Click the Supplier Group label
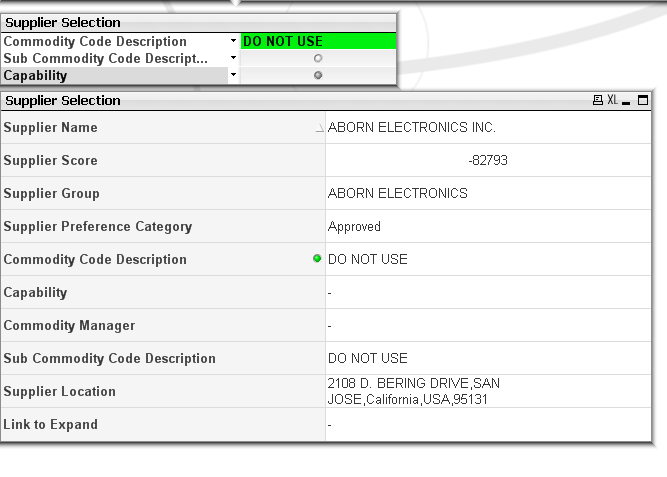Screen dimensions: 667x477 pyautogui.click(x=52, y=194)
